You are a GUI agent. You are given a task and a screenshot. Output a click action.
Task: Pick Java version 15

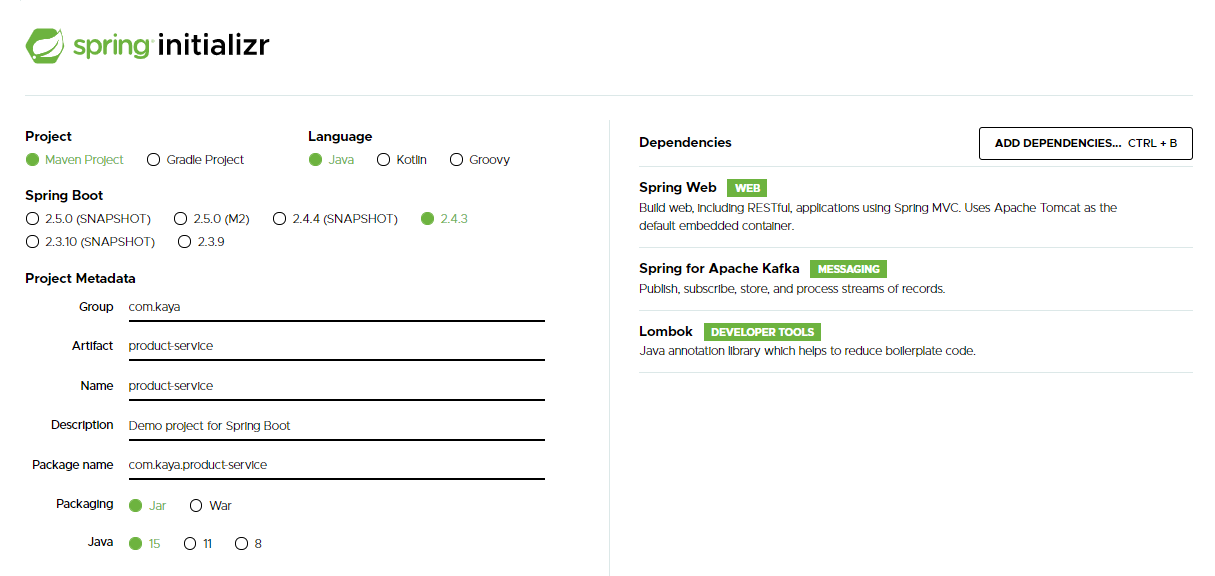(x=145, y=544)
